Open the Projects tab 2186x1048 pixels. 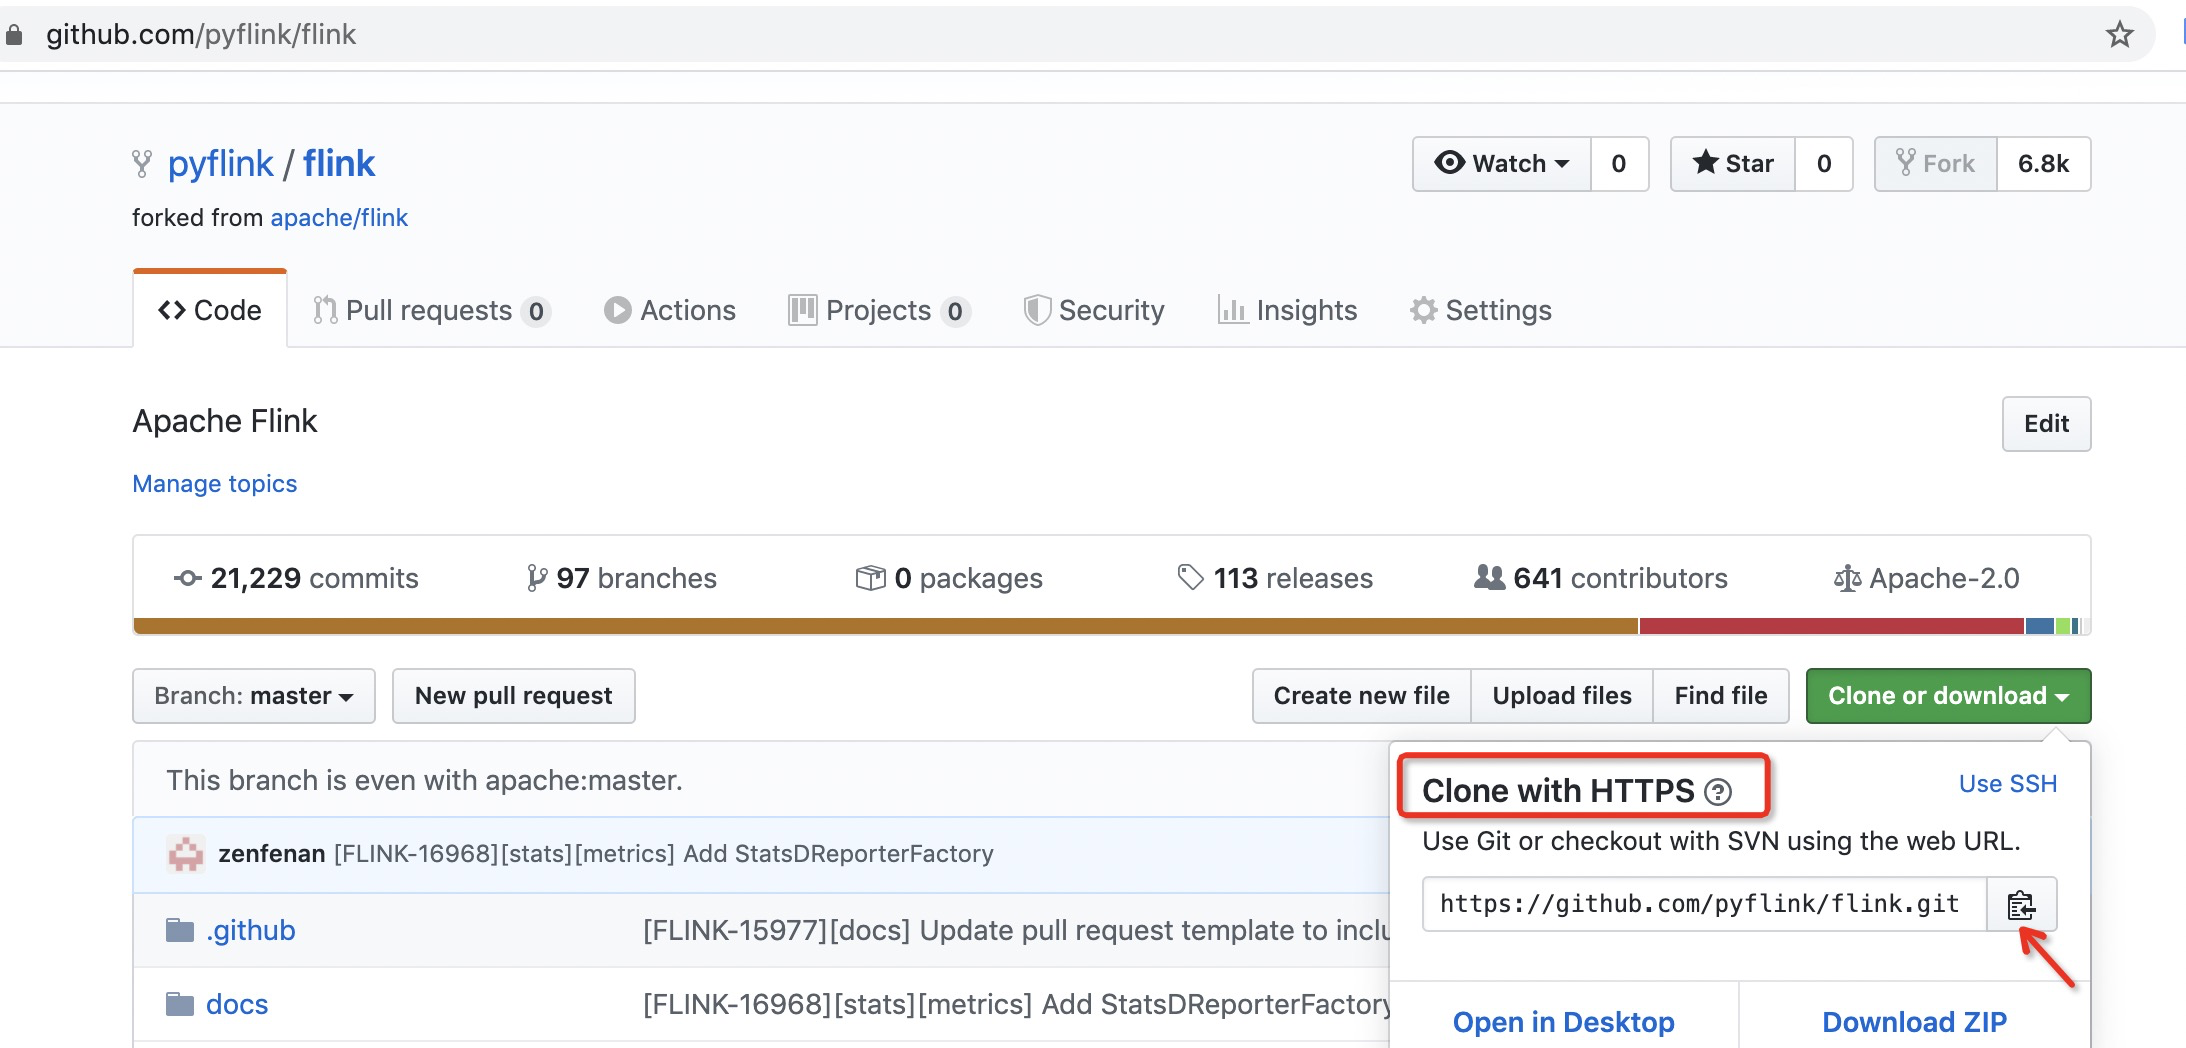[x=879, y=311]
